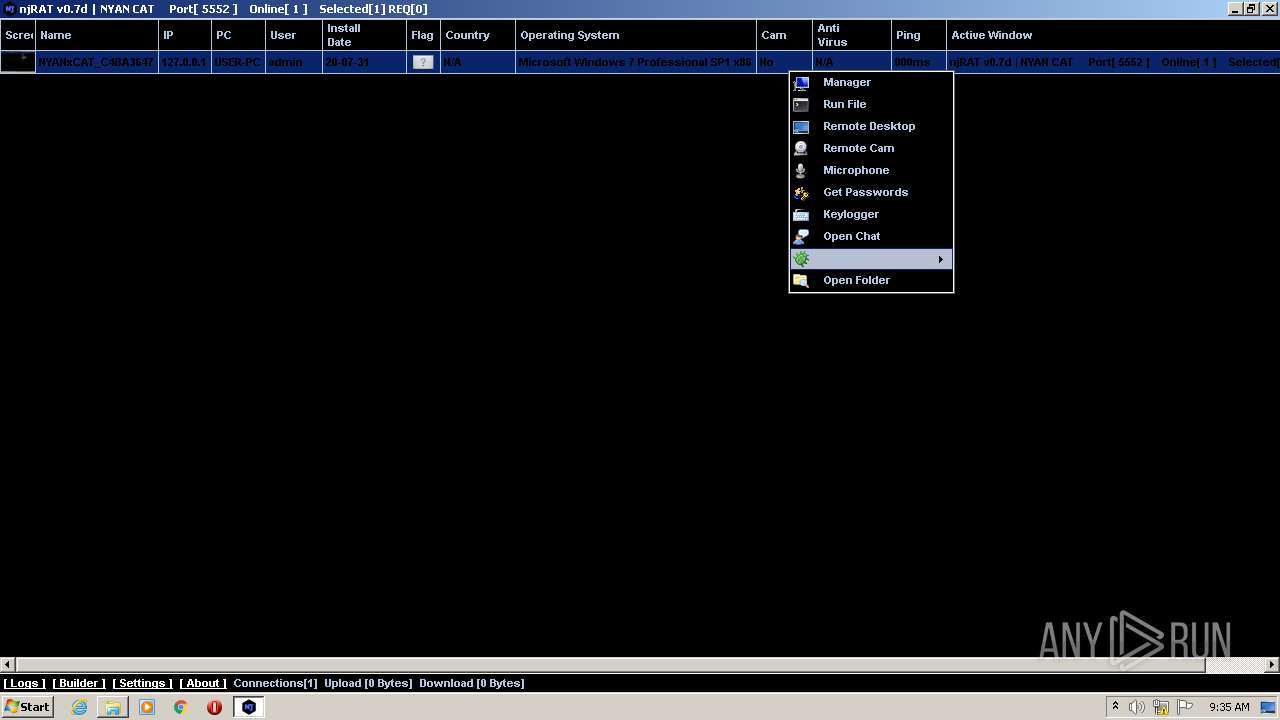This screenshot has width=1280, height=720.
Task: Click the 127.0.0.1 IP cell
Action: coord(184,62)
